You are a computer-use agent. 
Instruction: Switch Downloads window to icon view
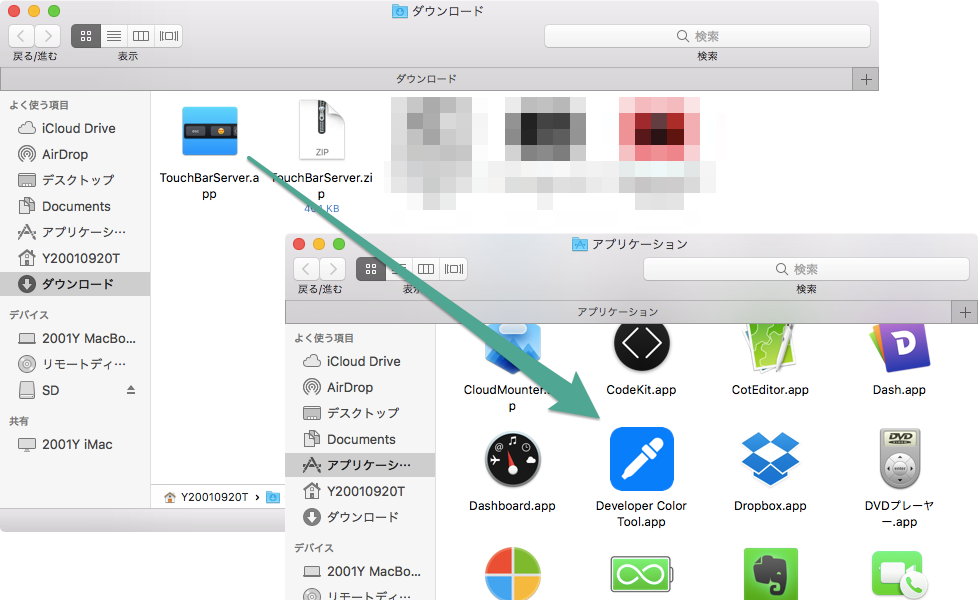[86, 36]
